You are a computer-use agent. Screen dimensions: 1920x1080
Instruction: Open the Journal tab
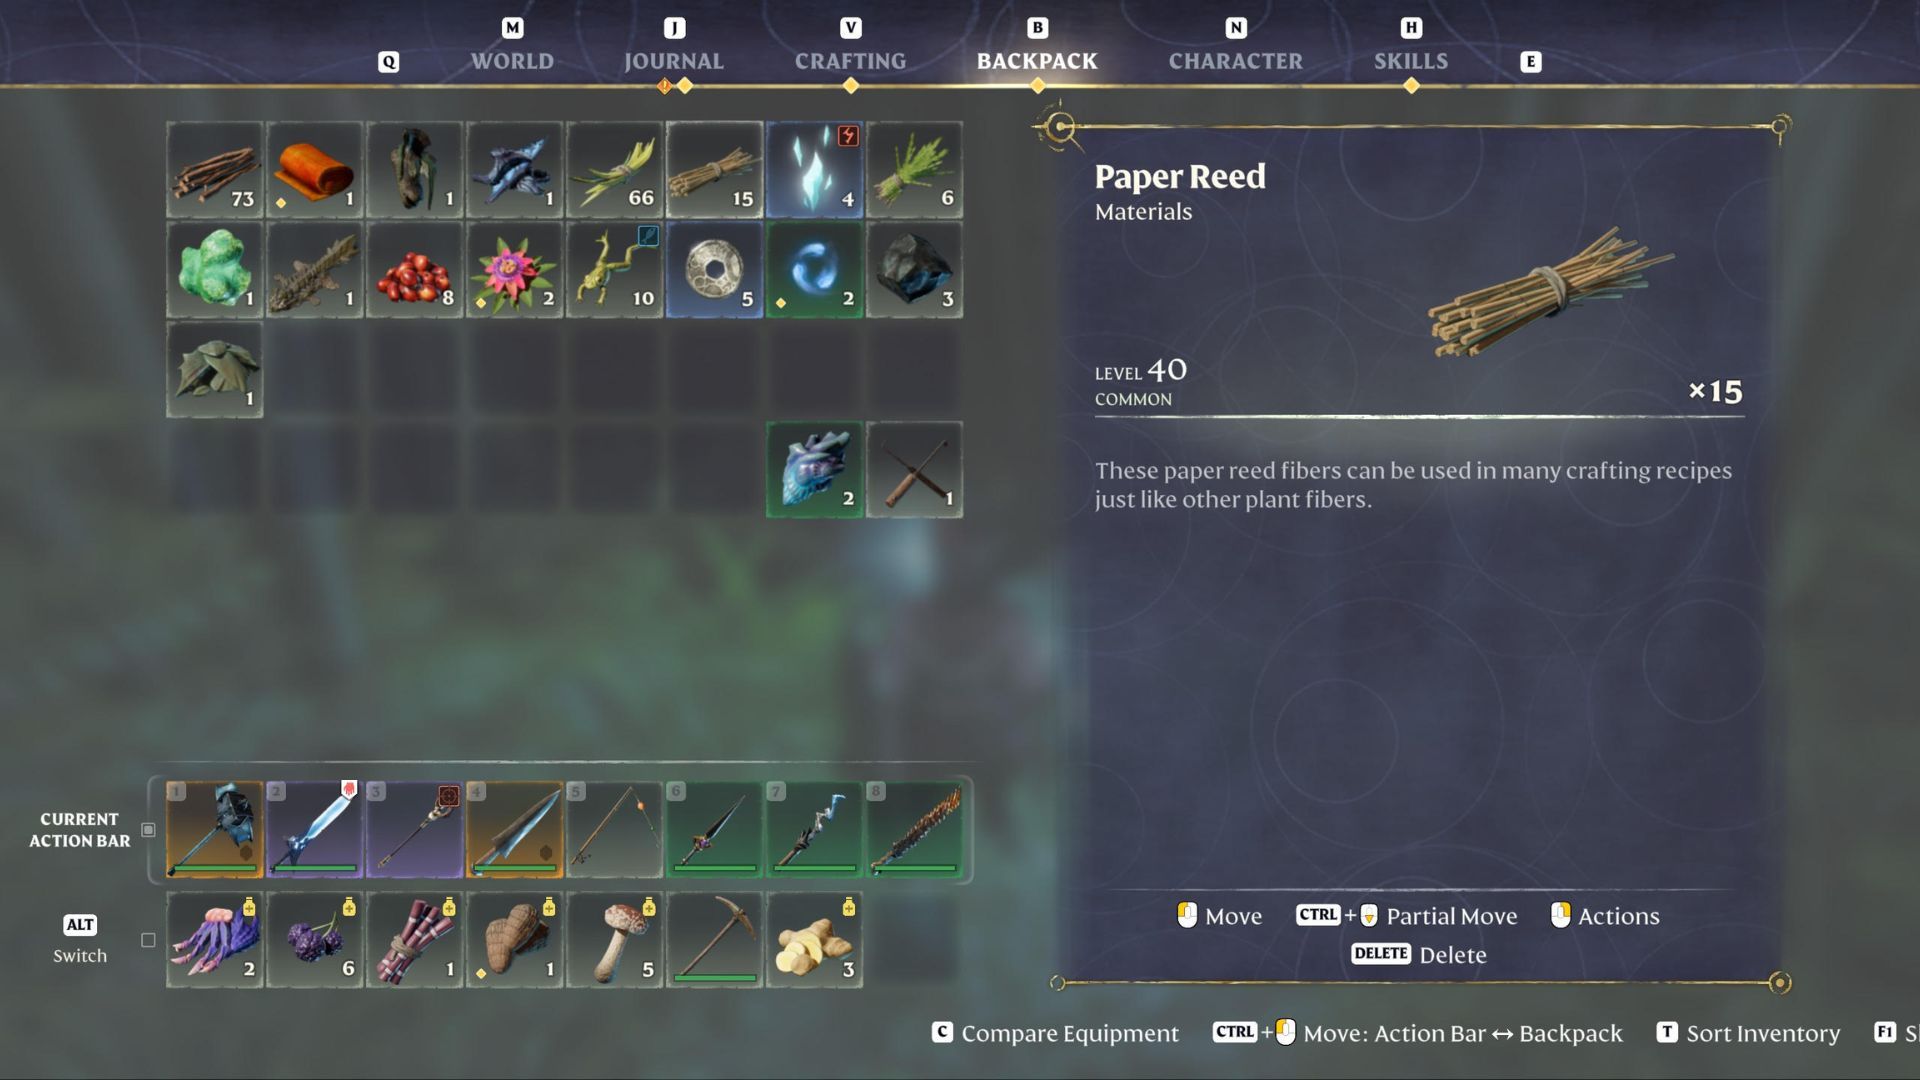pos(674,61)
